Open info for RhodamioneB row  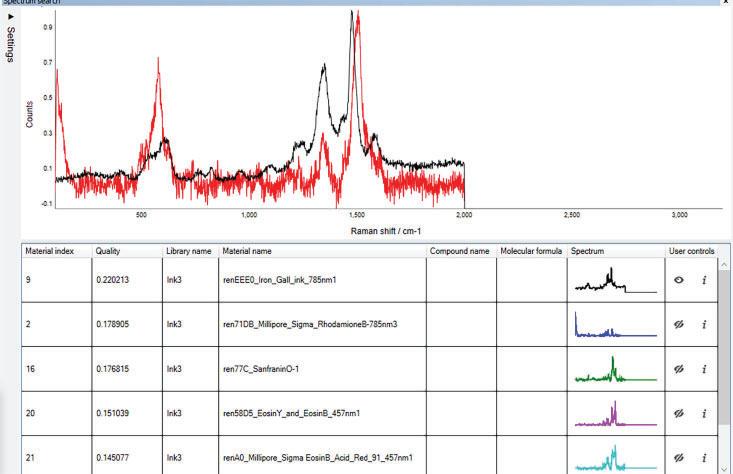(704, 324)
